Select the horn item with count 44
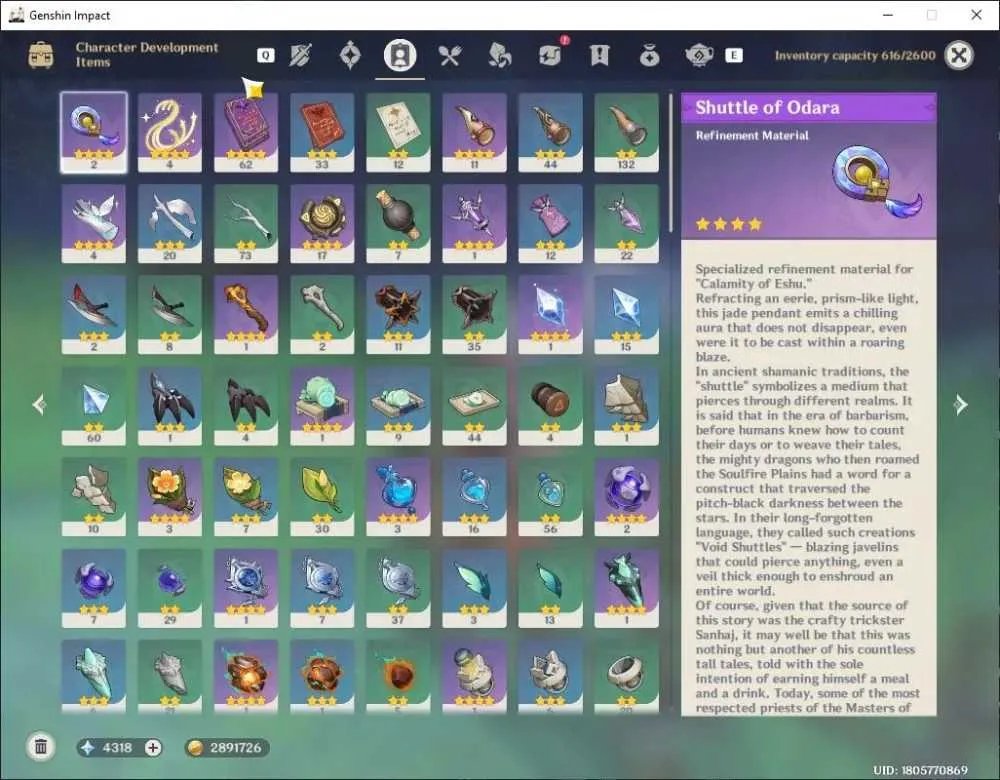The height and width of the screenshot is (780, 1000). [550, 133]
